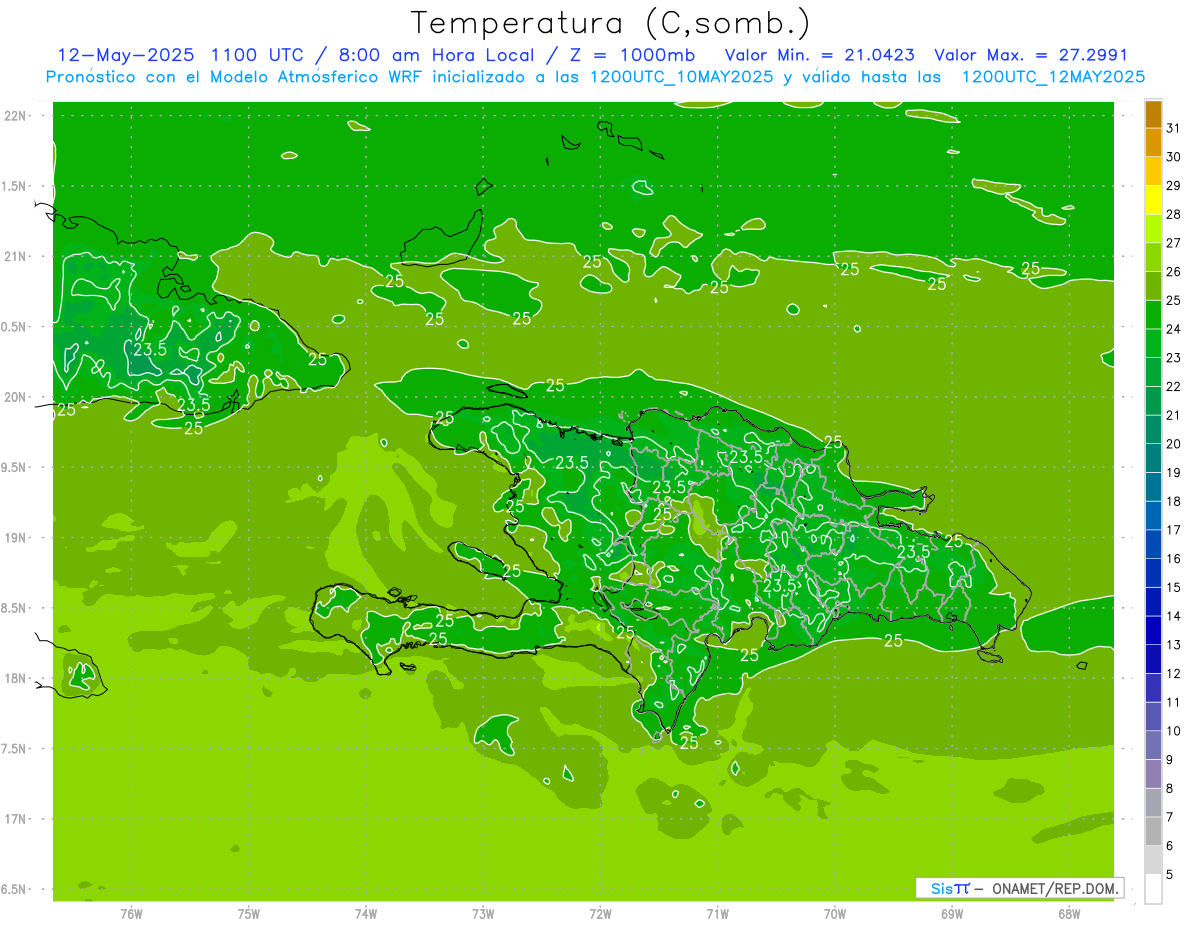
Task: Click the 71W longitude axis label
Action: click(717, 913)
